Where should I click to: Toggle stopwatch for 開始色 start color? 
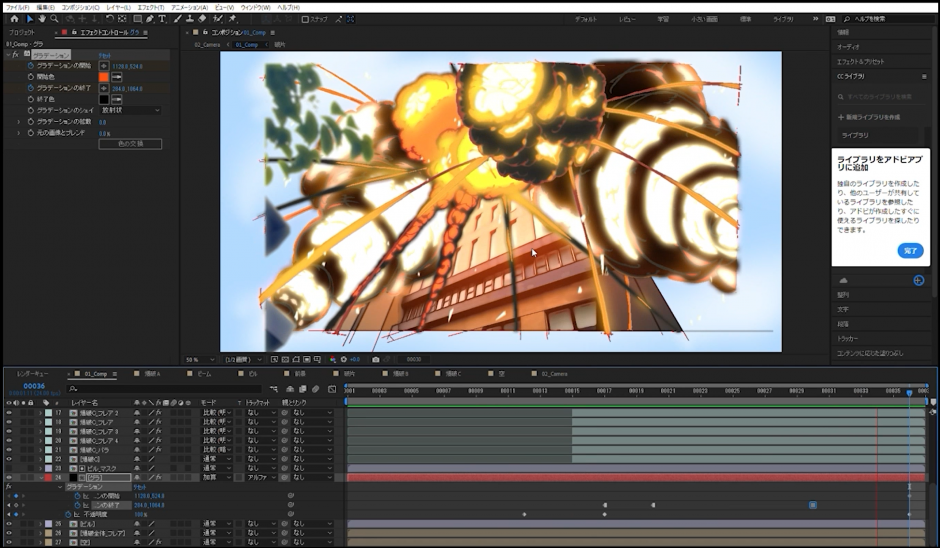click(x=31, y=77)
